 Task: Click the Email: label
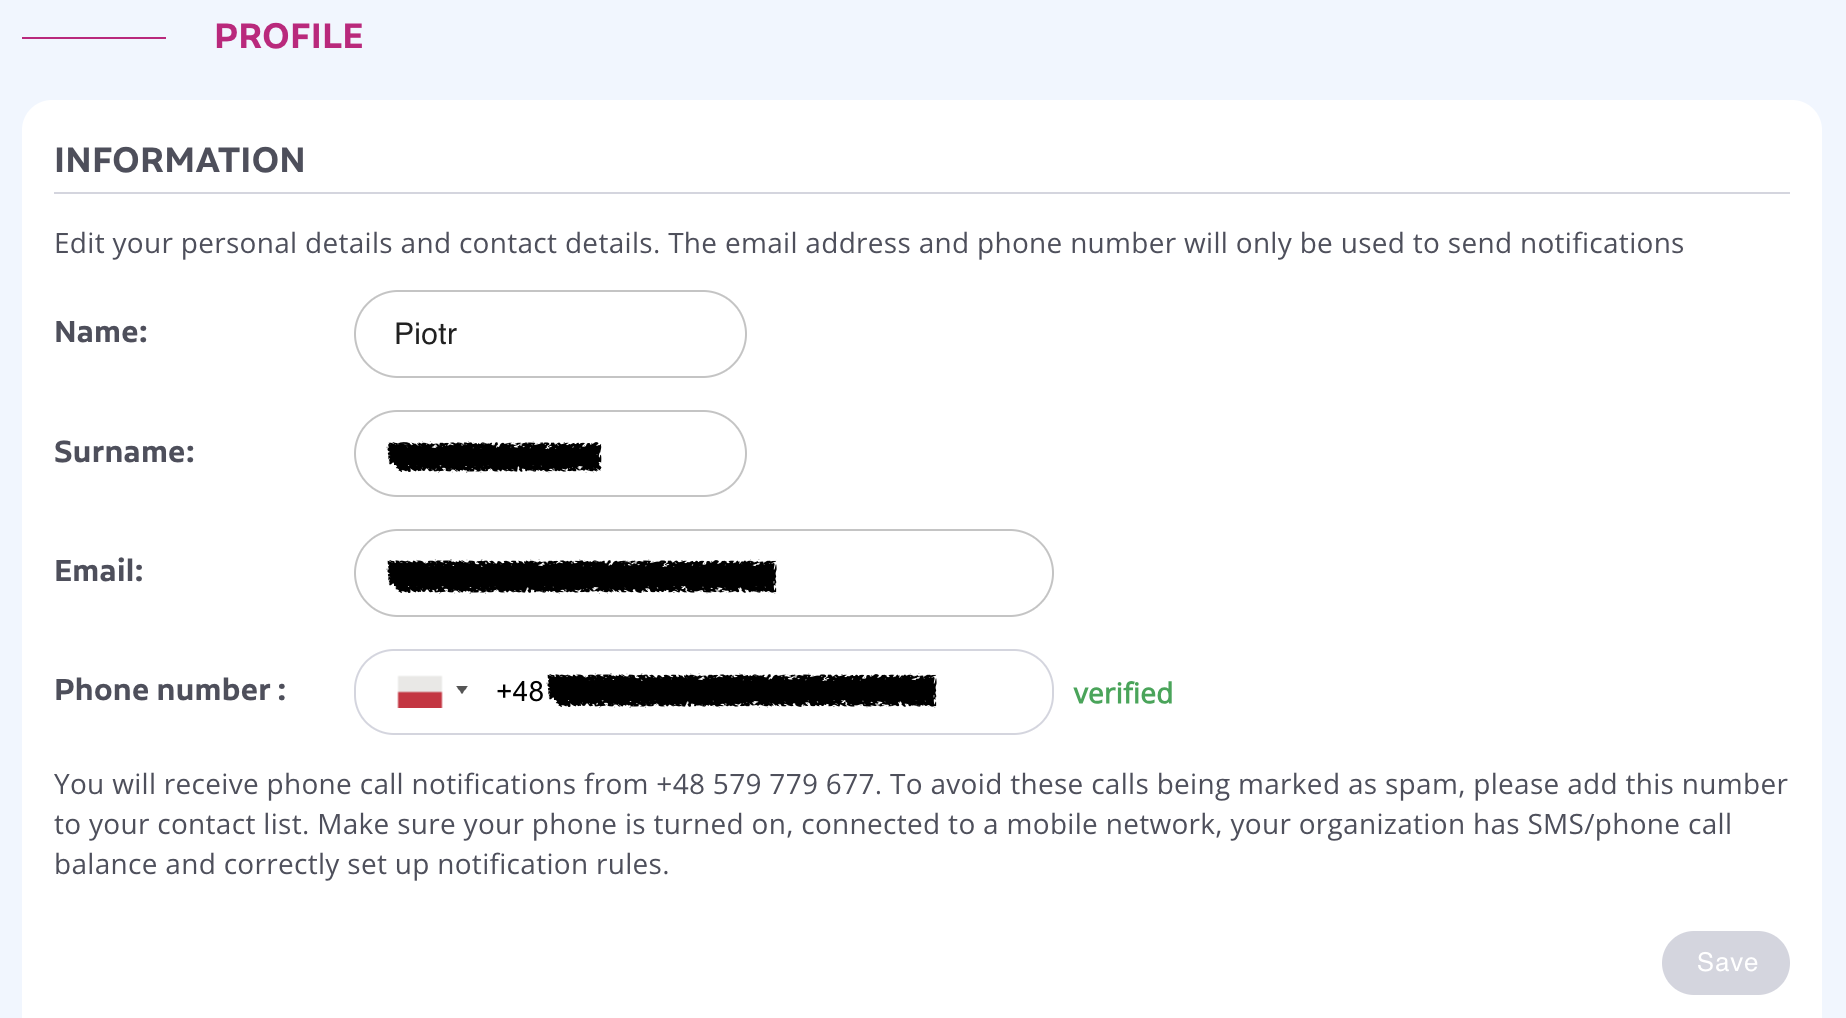click(x=99, y=571)
